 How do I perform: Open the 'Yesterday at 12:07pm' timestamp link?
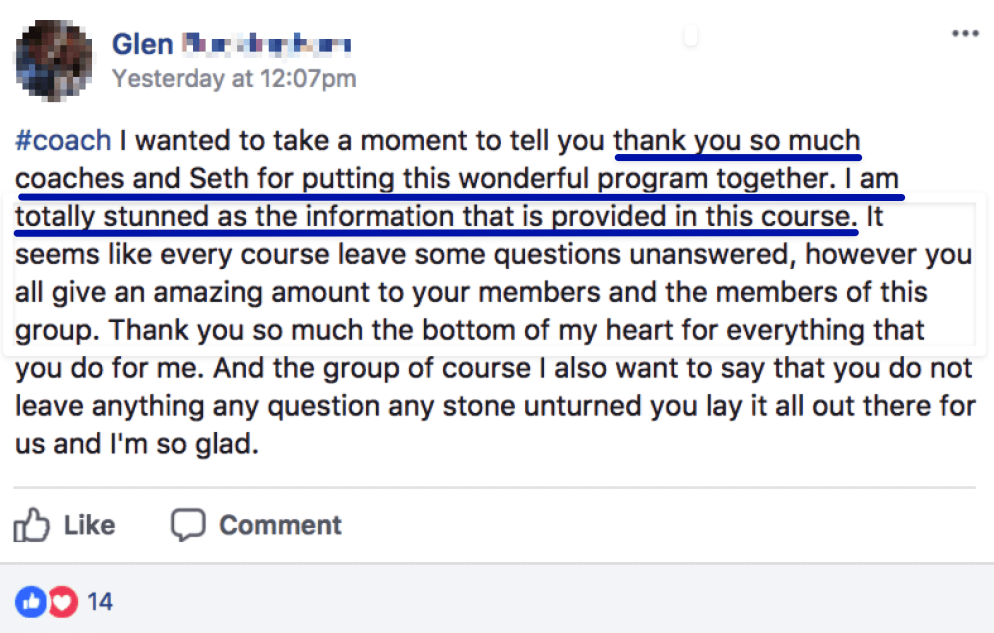[x=234, y=78]
